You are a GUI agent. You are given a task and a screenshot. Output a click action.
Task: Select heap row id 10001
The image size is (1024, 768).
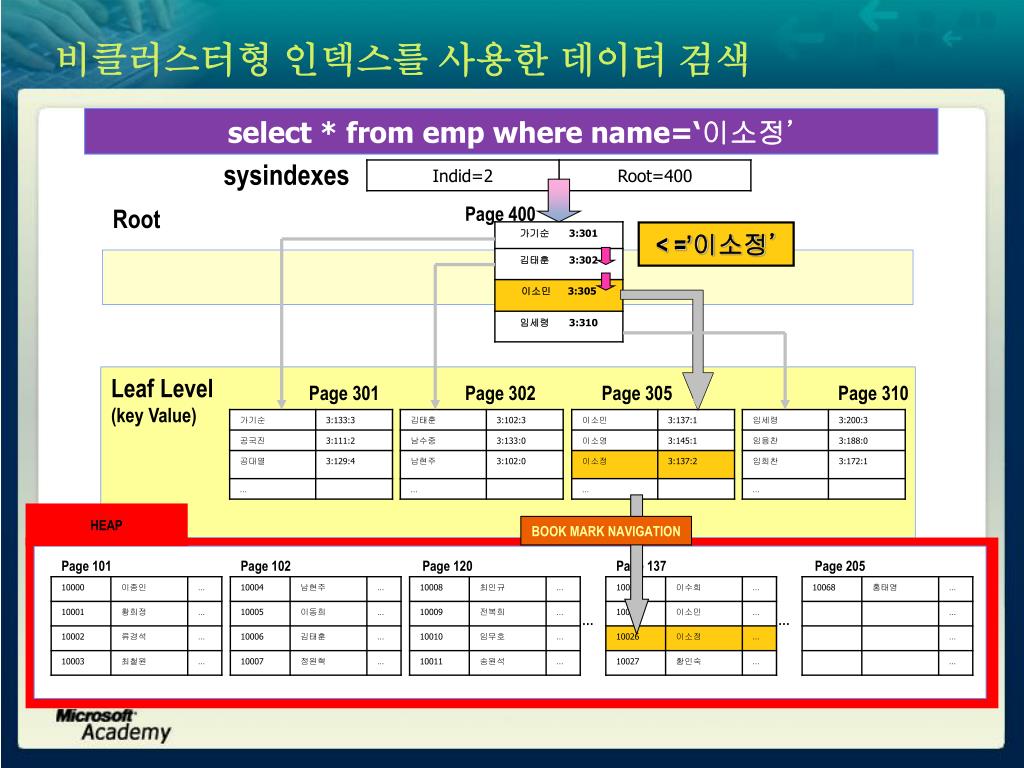coord(81,613)
